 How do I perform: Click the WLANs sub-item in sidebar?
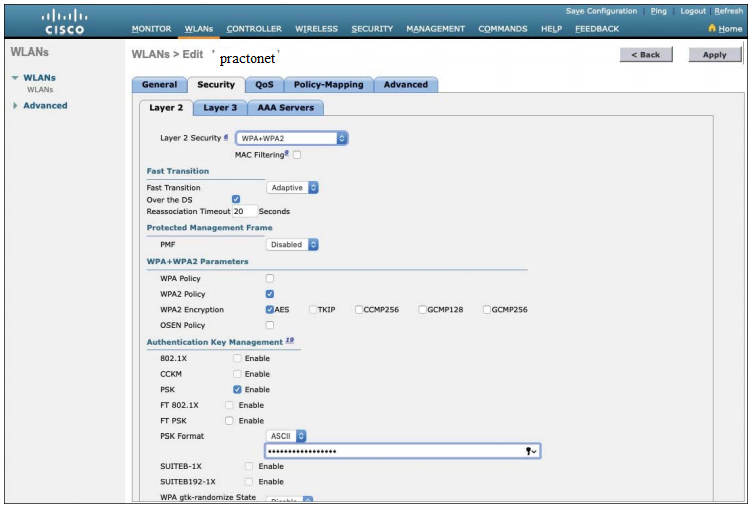click(x=40, y=90)
